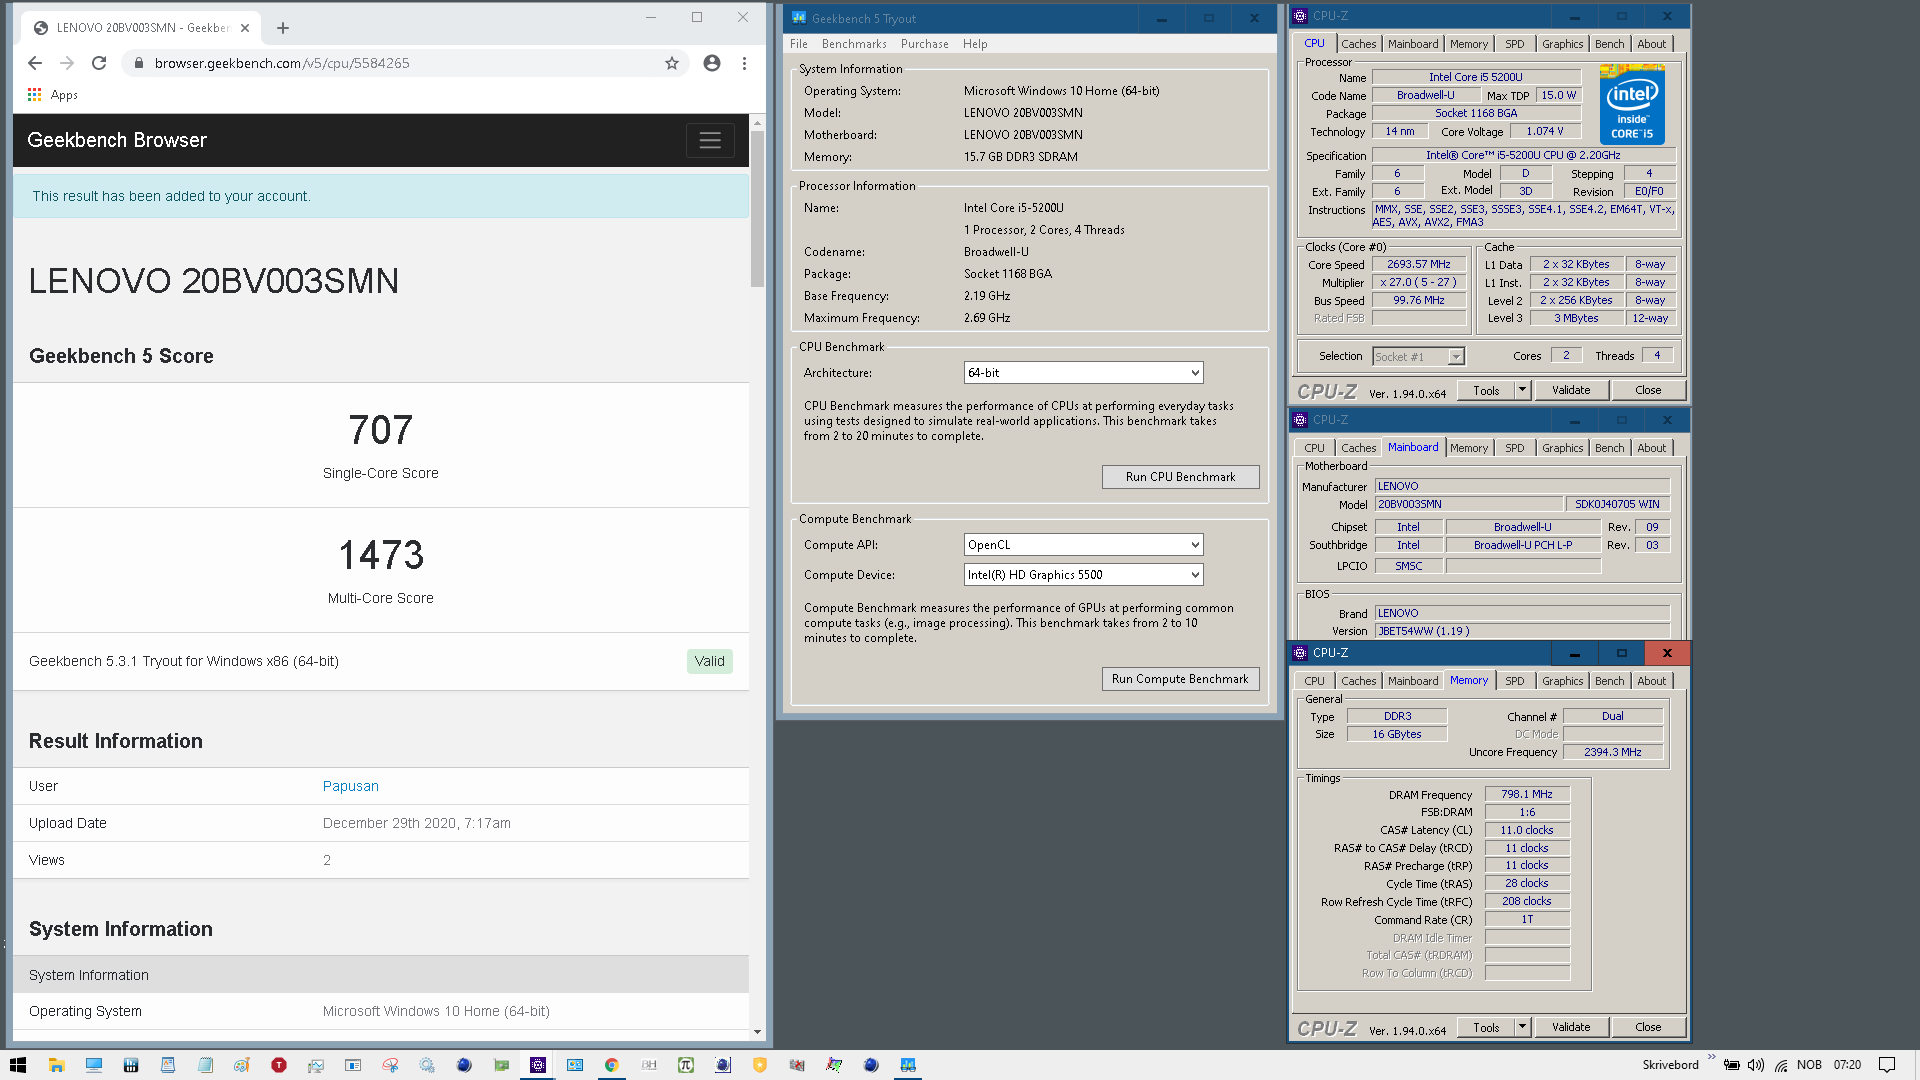Reload the Geekbench result page
This screenshot has height=1080, width=1920.
click(x=99, y=63)
